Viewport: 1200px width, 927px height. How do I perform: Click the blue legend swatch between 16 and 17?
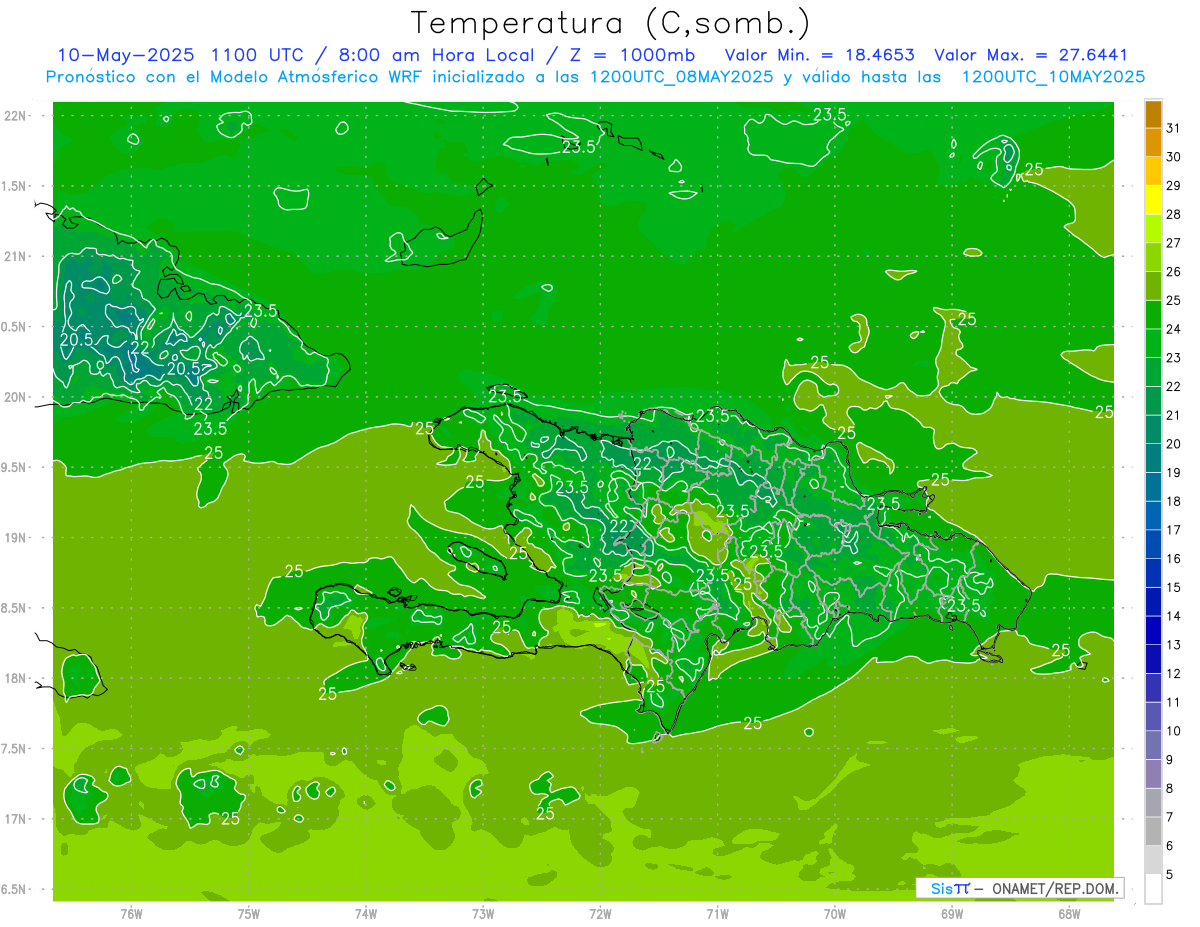coord(1153,544)
